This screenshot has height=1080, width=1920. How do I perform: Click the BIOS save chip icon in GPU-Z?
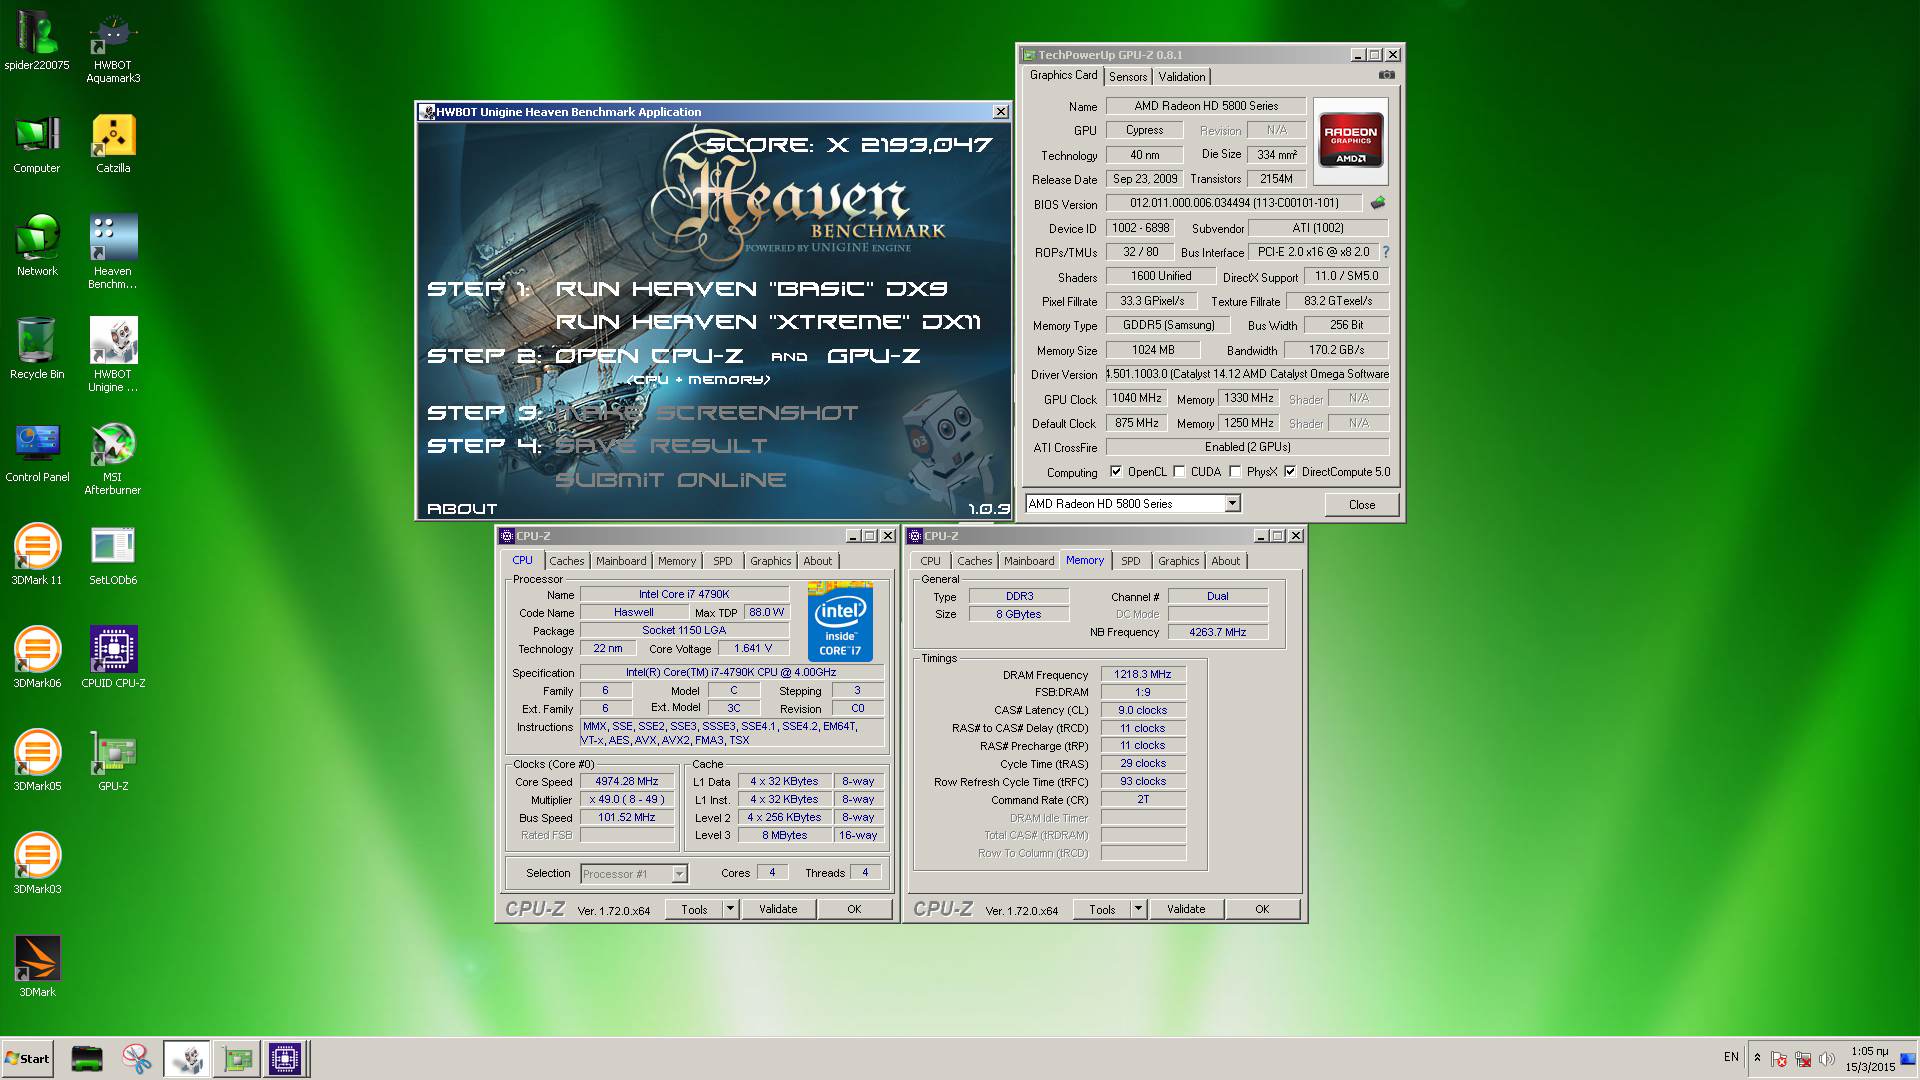pyautogui.click(x=1378, y=203)
